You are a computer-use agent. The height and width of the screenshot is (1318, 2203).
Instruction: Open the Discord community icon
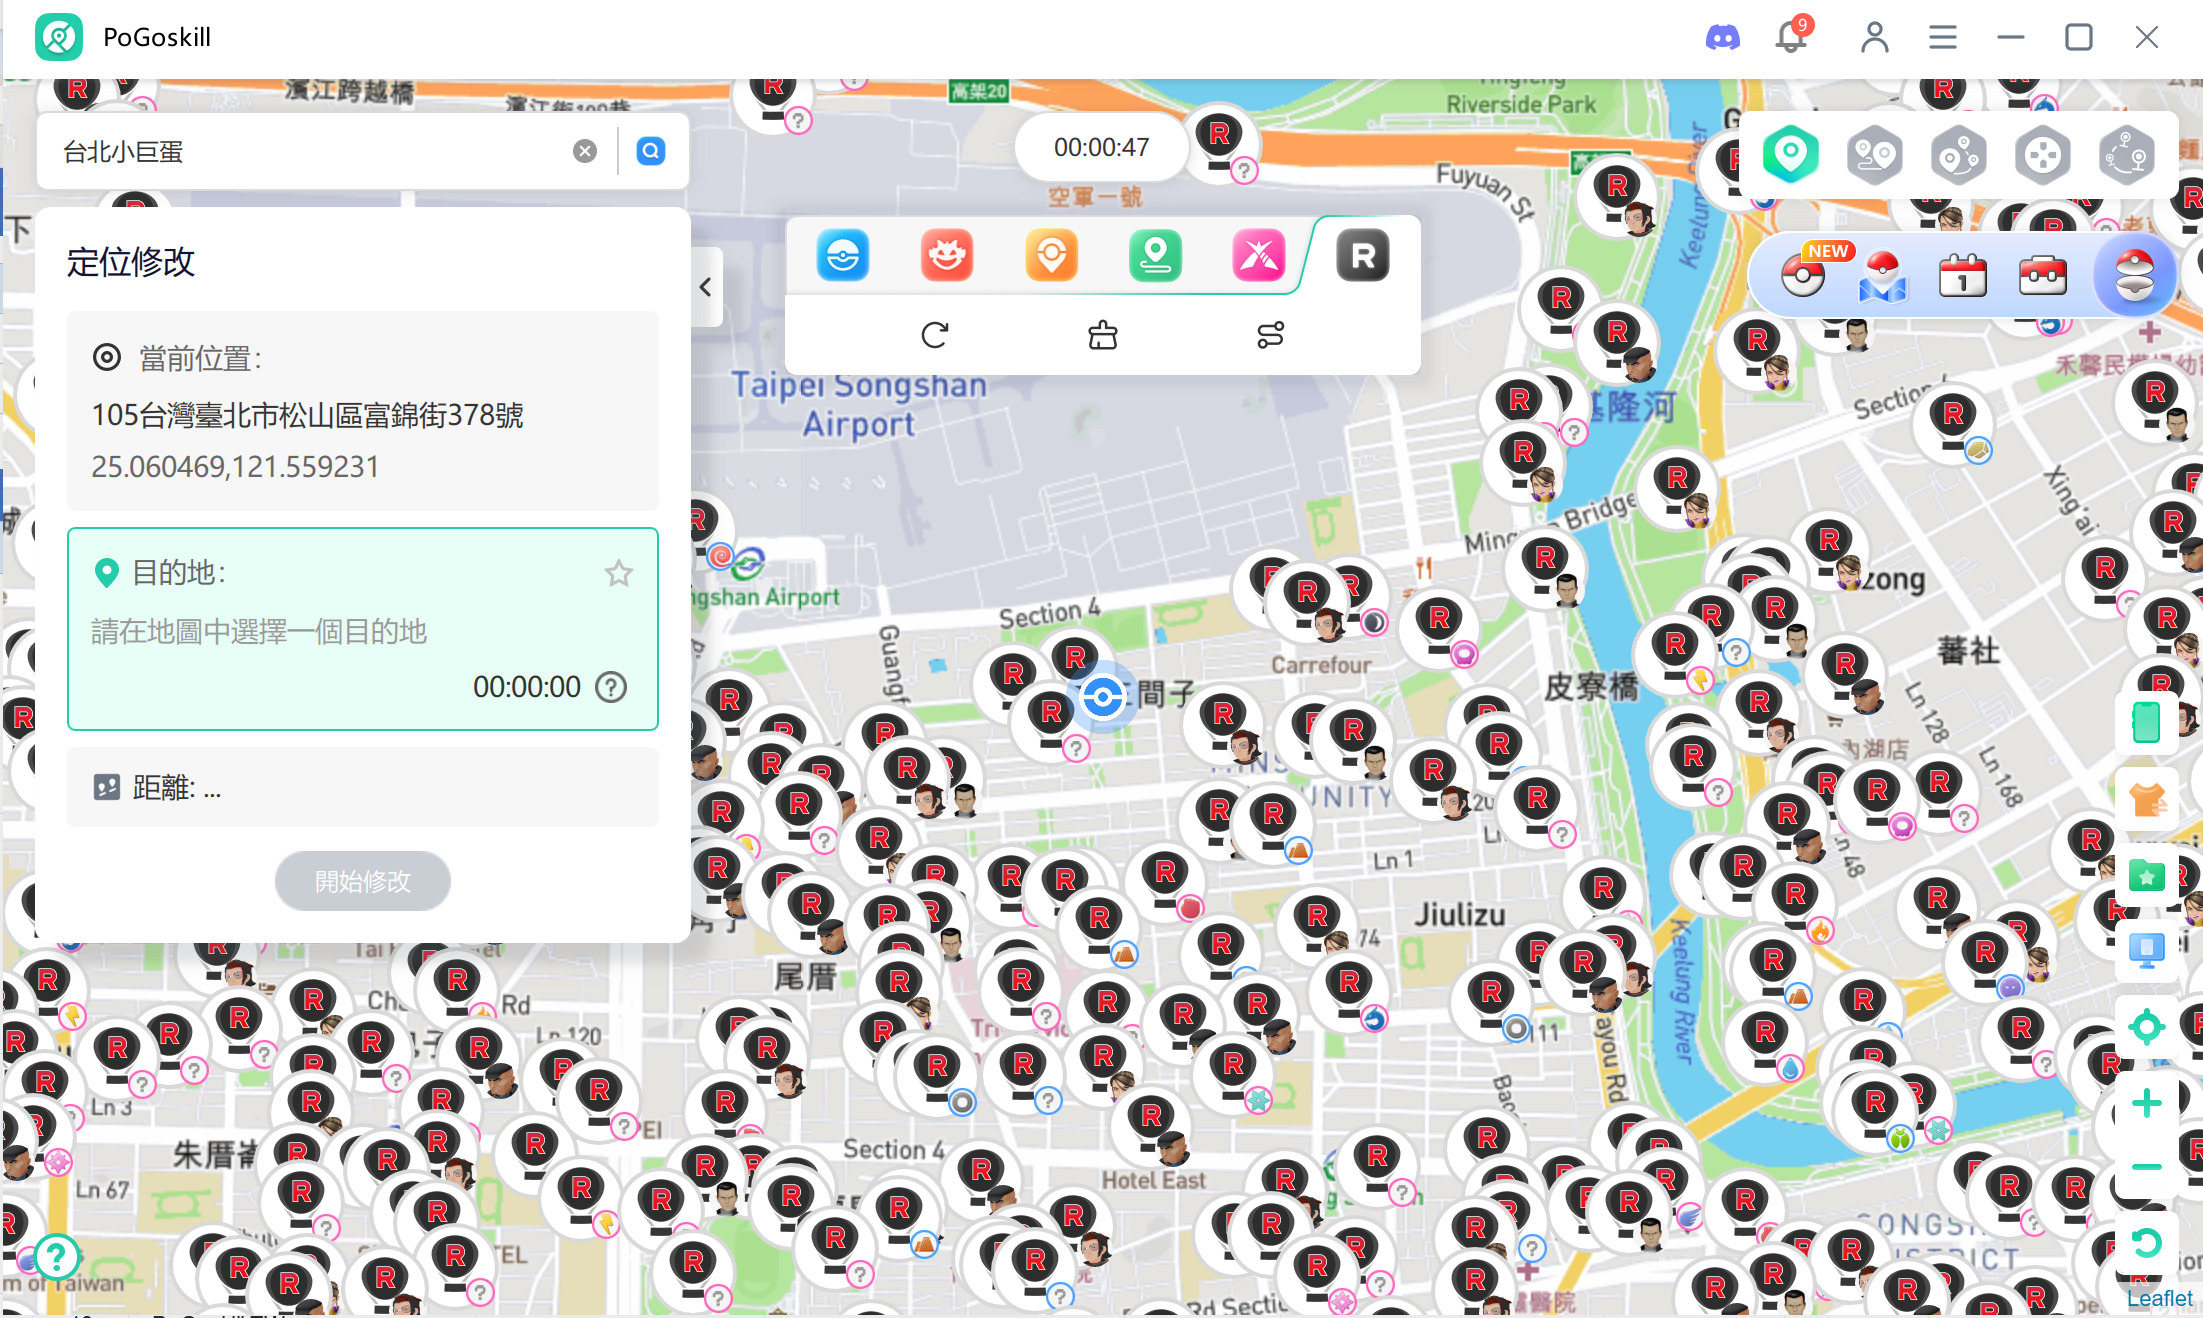pos(1722,38)
